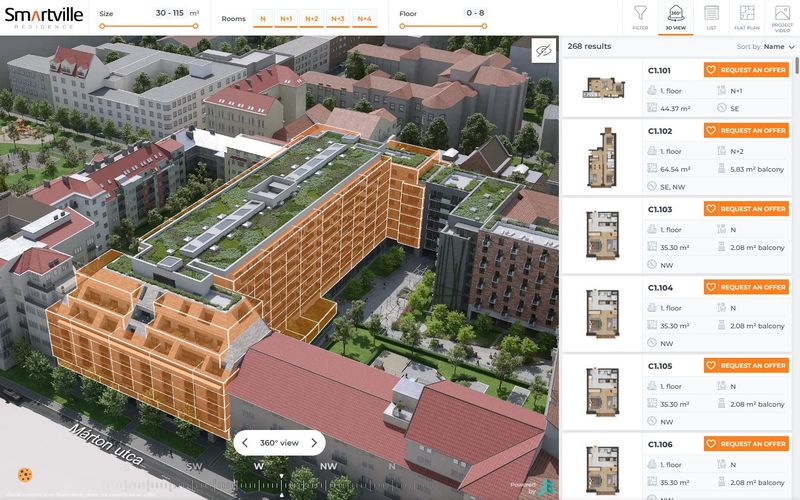Request an offer for flat C1.102
This screenshot has width=800, height=500.
click(x=746, y=131)
